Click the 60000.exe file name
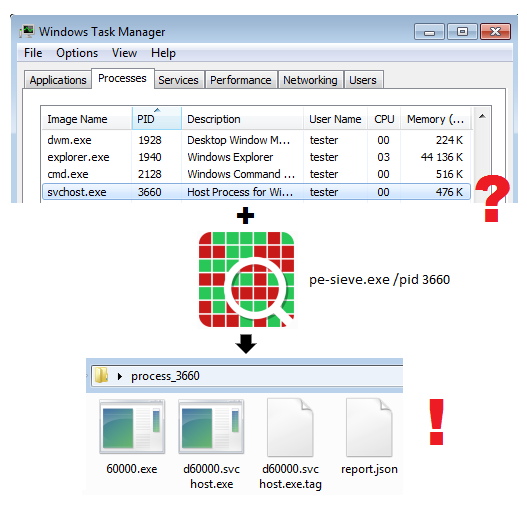 click(132, 469)
